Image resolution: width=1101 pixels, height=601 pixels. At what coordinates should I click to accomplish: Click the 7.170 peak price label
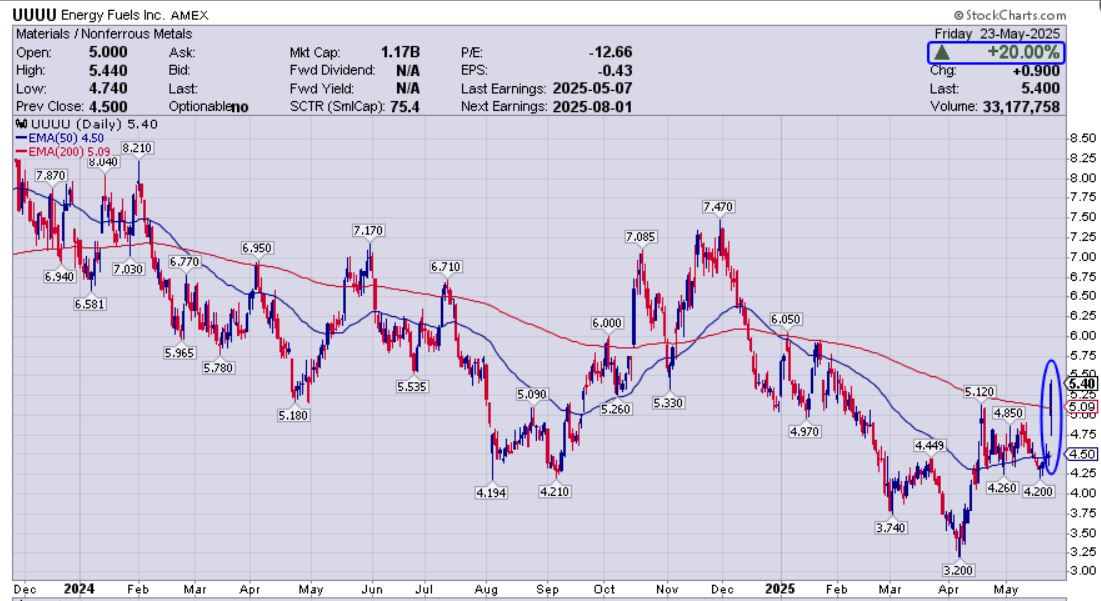tap(369, 230)
